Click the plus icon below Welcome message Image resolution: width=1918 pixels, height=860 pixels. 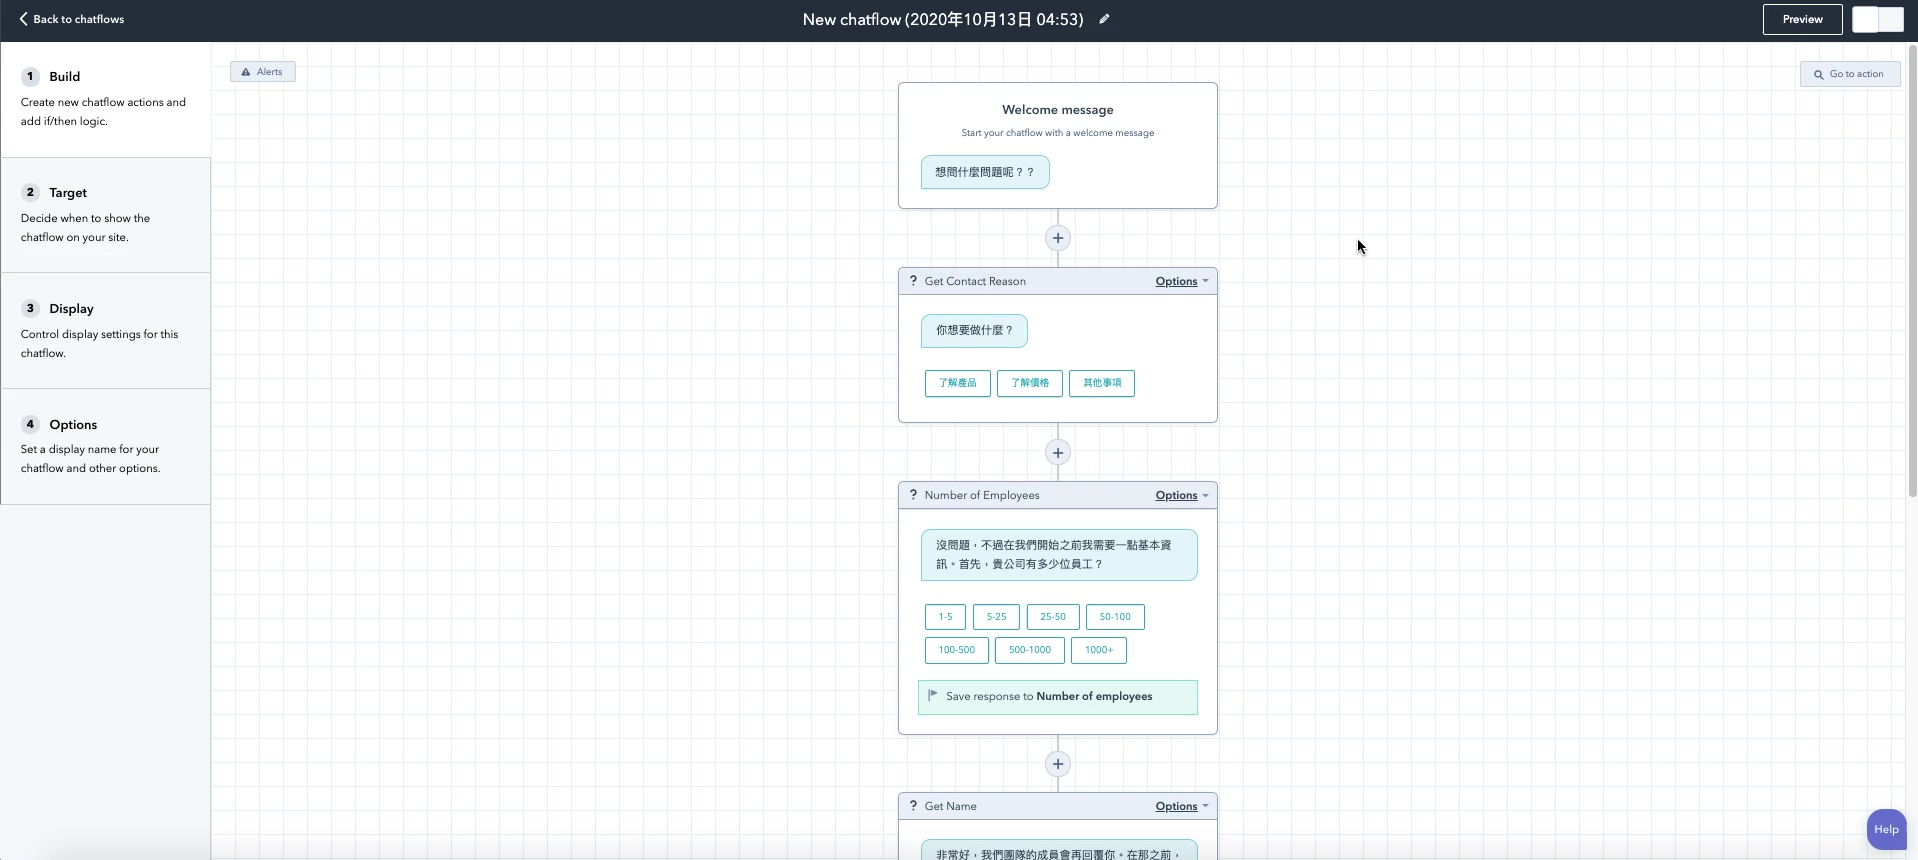(1057, 238)
